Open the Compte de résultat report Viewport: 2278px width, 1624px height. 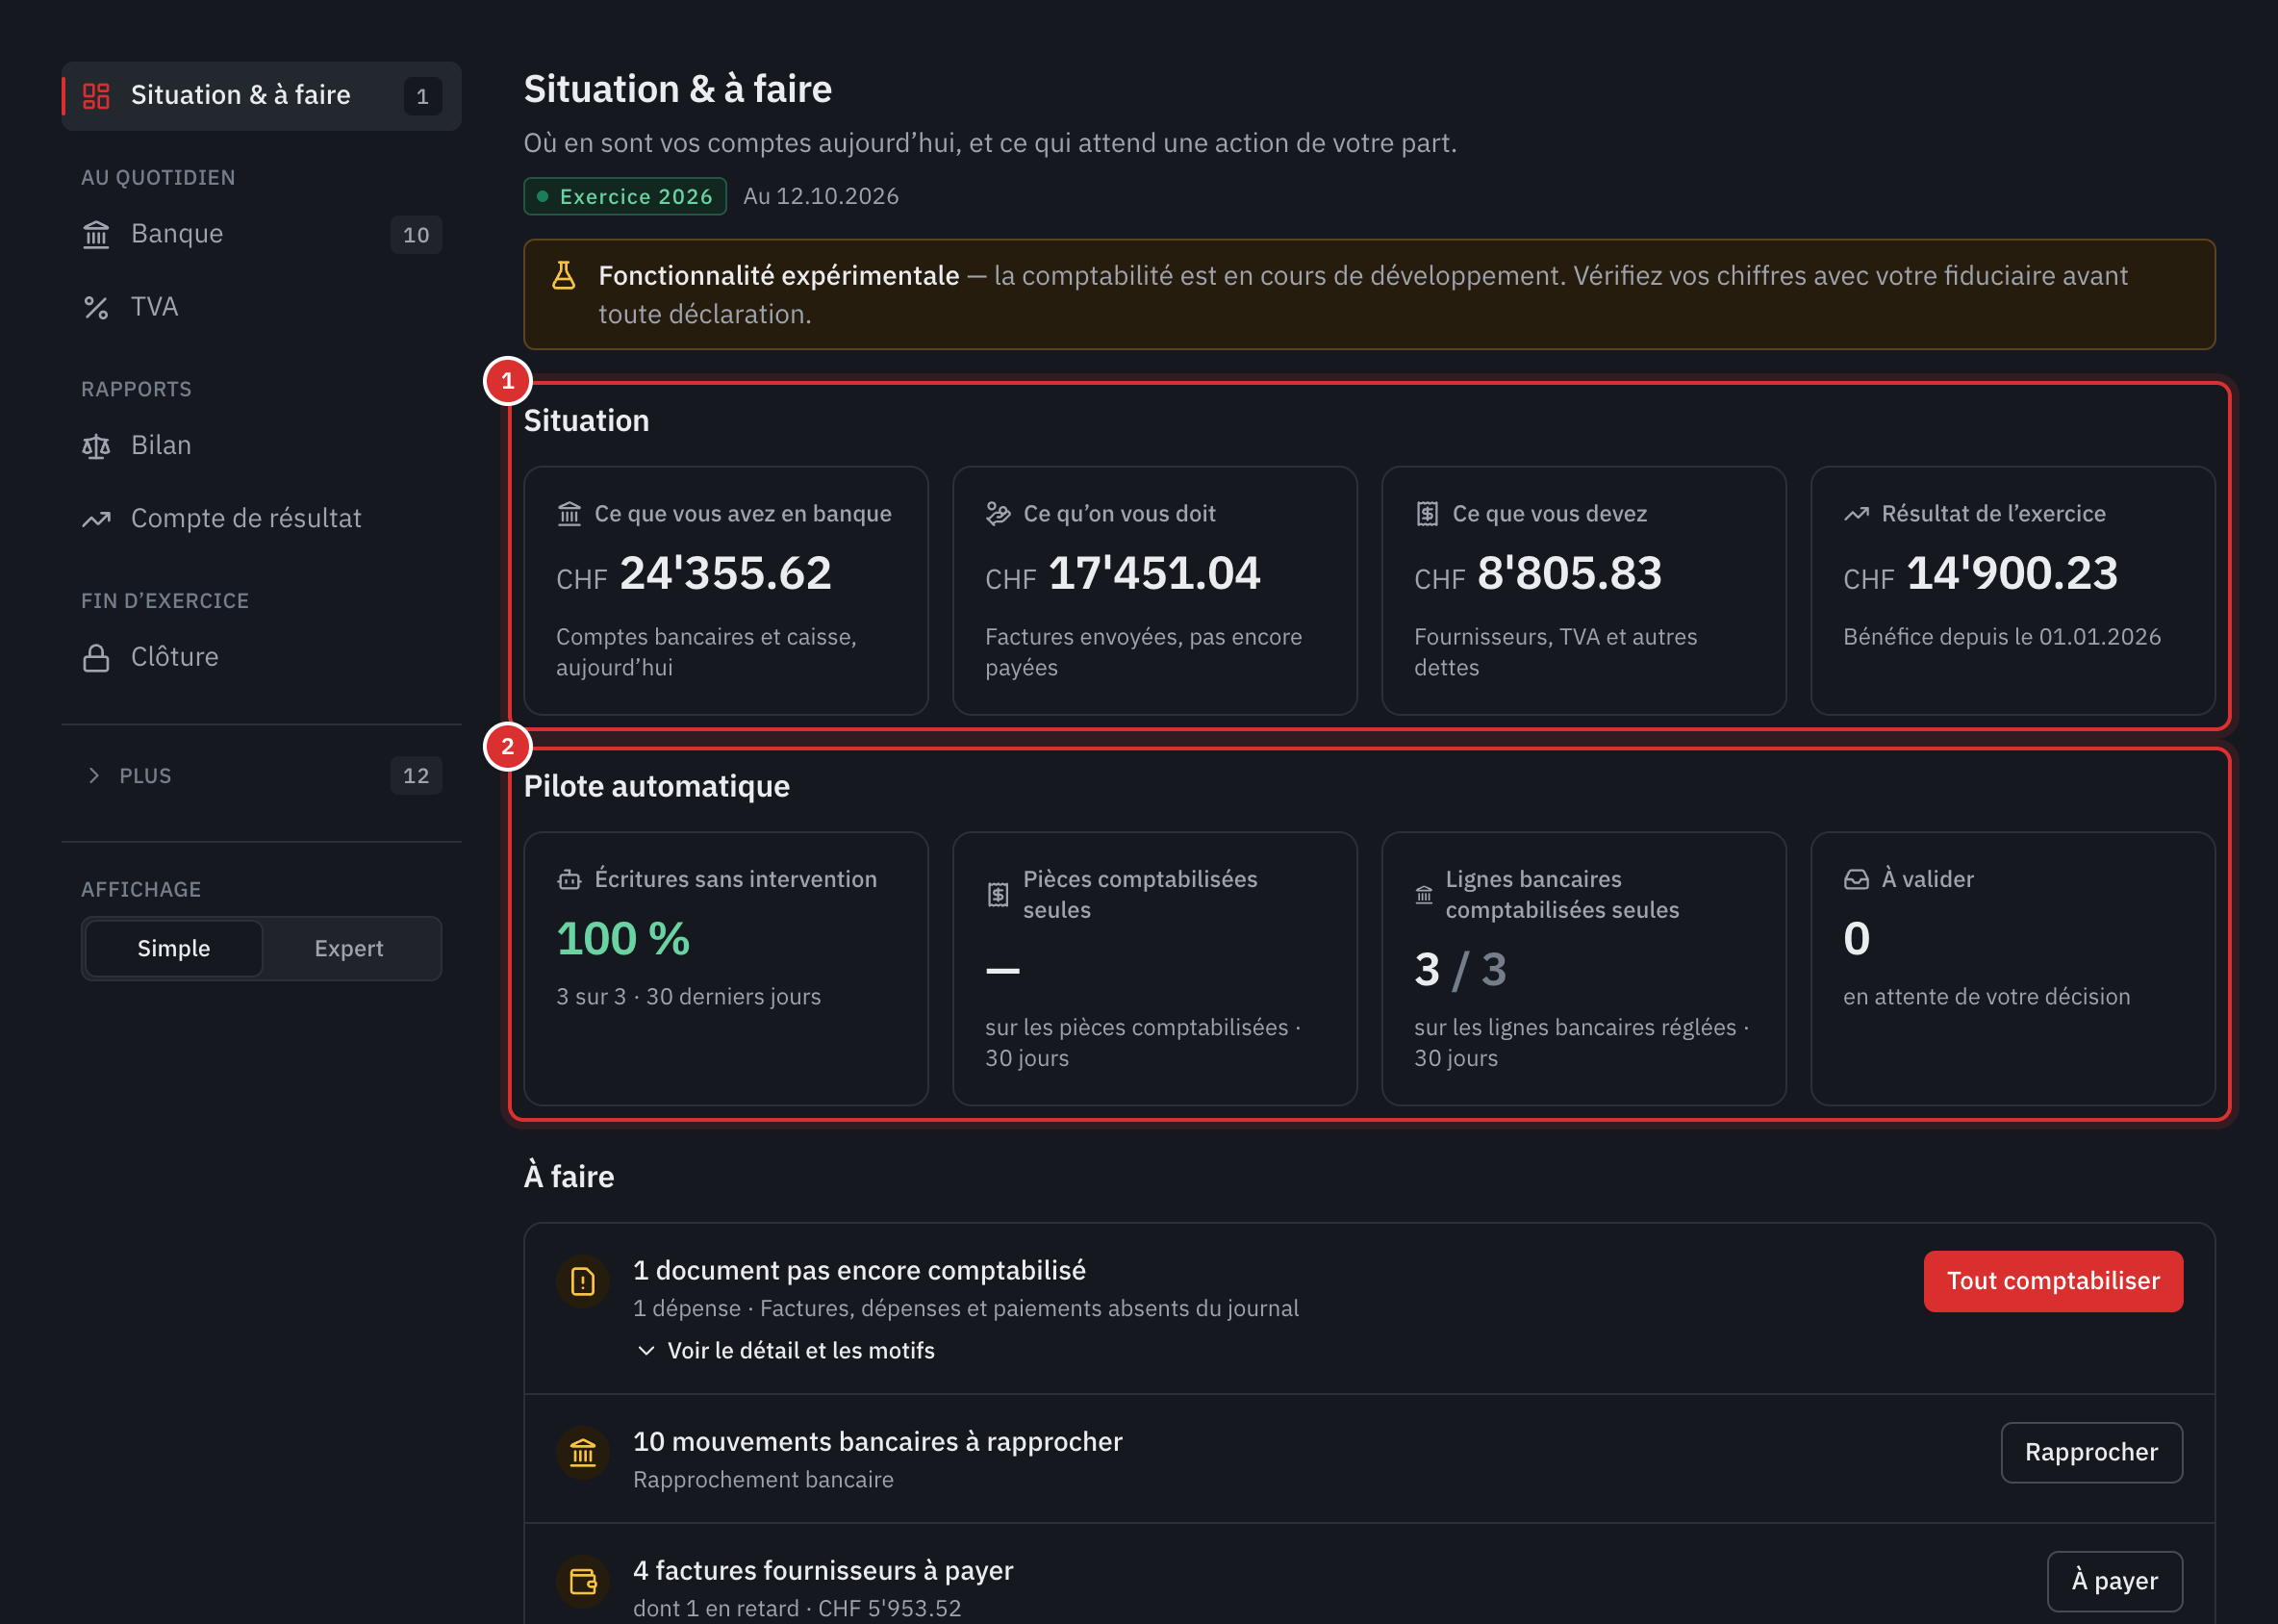pyautogui.click(x=261, y=519)
